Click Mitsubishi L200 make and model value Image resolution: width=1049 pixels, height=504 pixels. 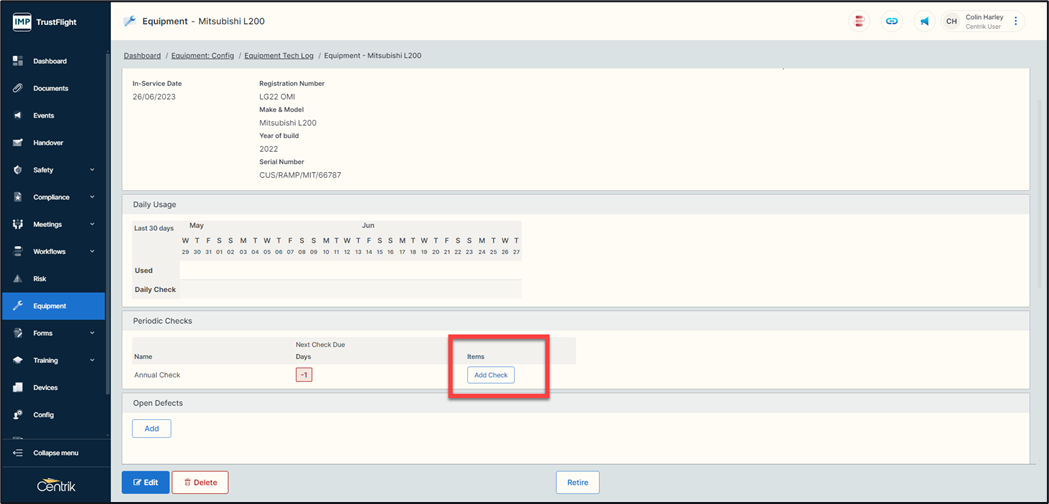pyautogui.click(x=288, y=123)
